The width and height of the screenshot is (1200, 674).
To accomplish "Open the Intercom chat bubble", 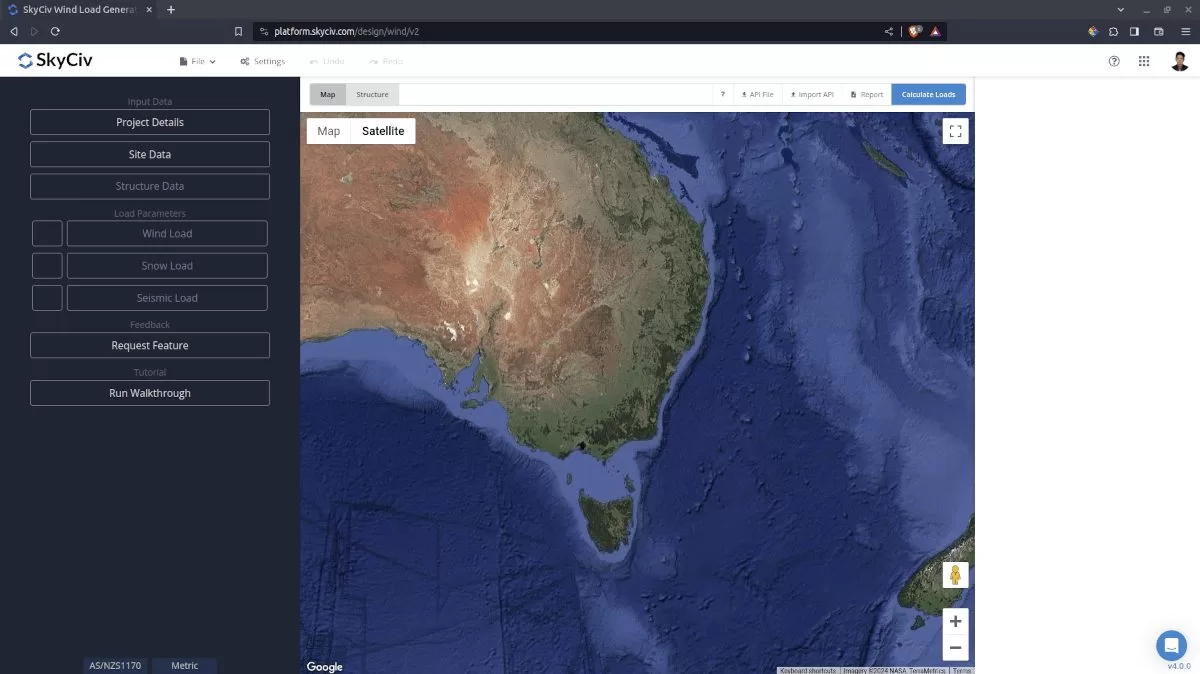I will (x=1171, y=645).
